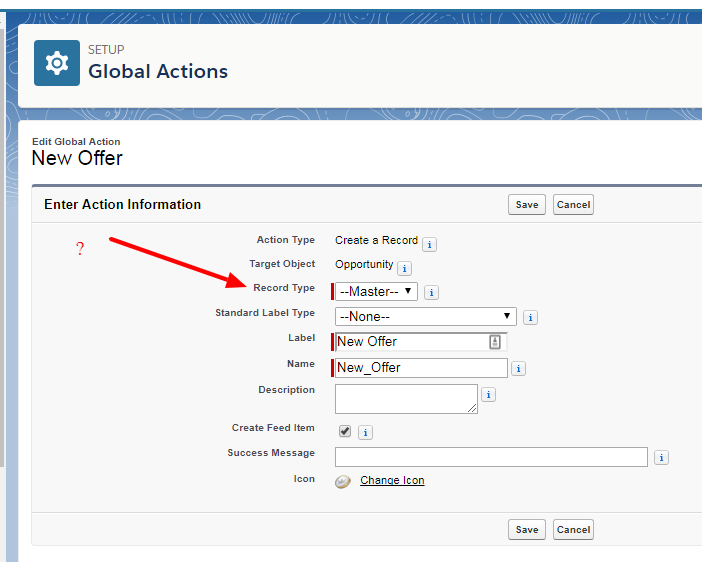Click the current action icon image
702x562 pixels.
(343, 481)
